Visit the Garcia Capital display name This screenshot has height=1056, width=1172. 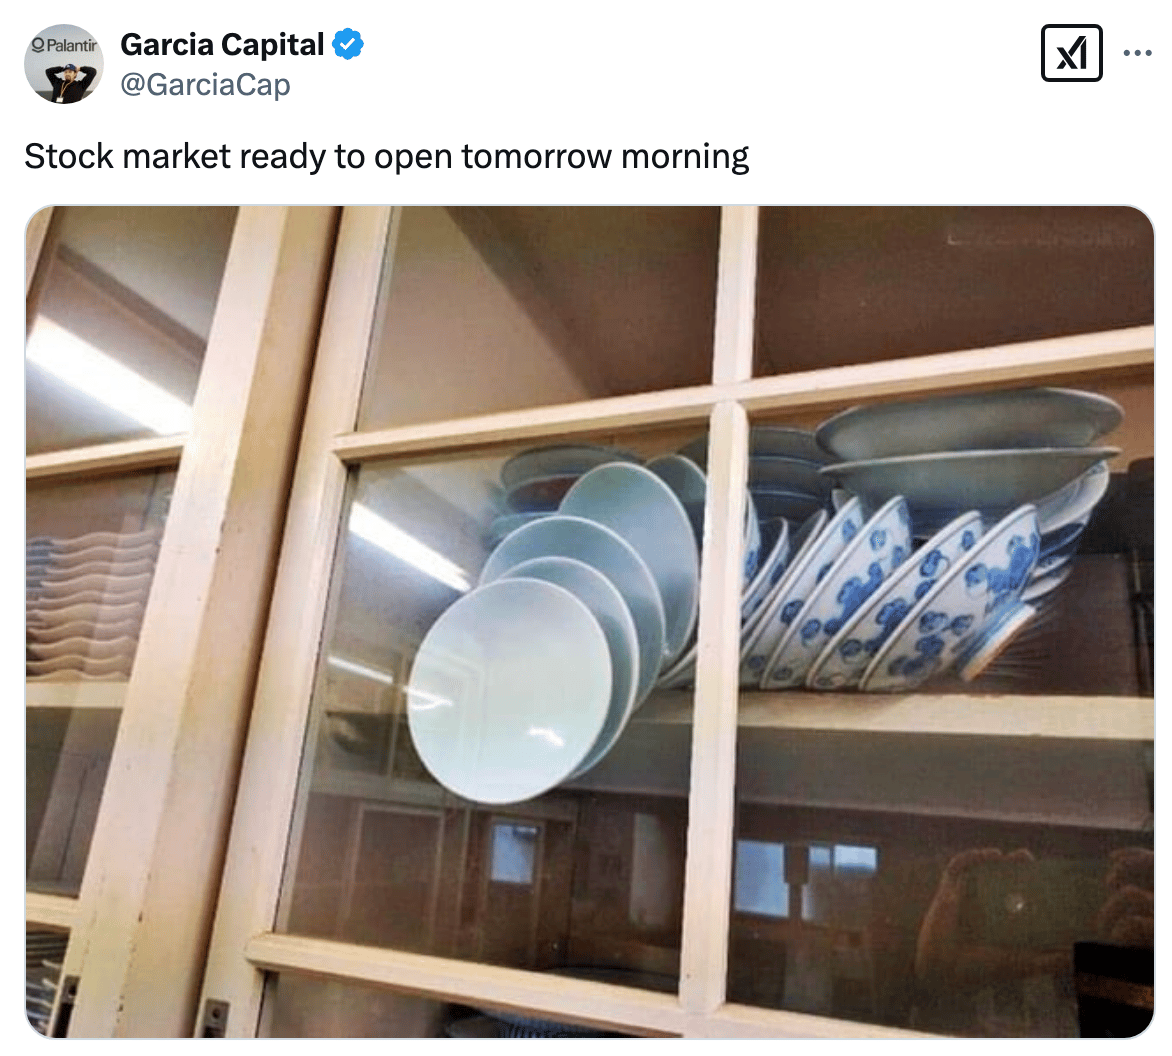222,45
